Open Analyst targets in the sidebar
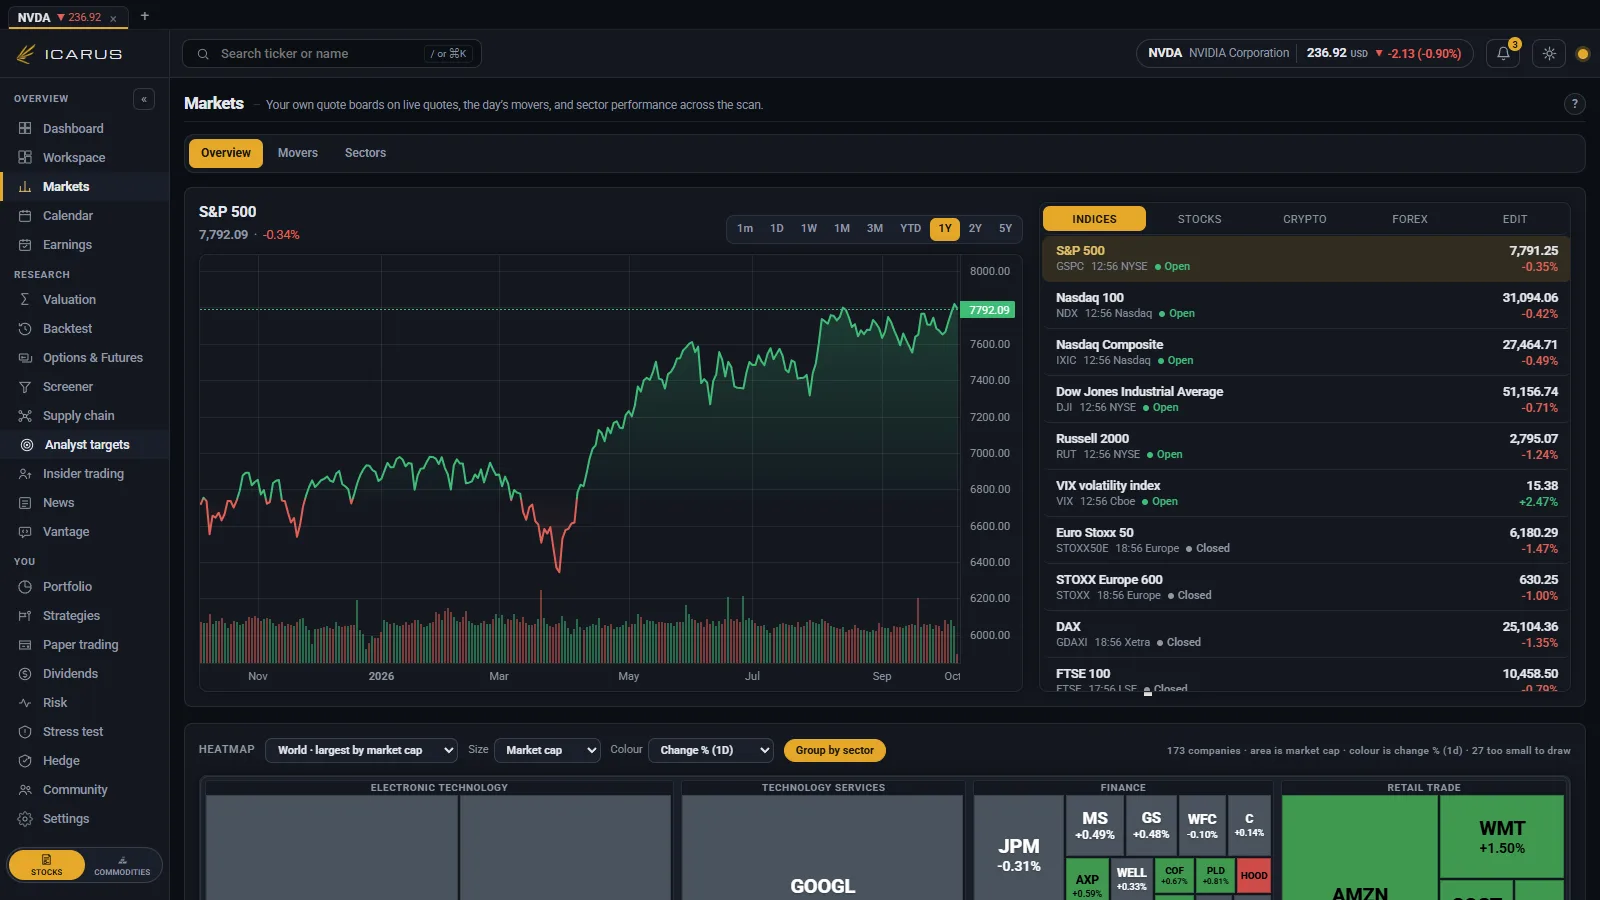The width and height of the screenshot is (1600, 900). pyautogui.click(x=85, y=445)
